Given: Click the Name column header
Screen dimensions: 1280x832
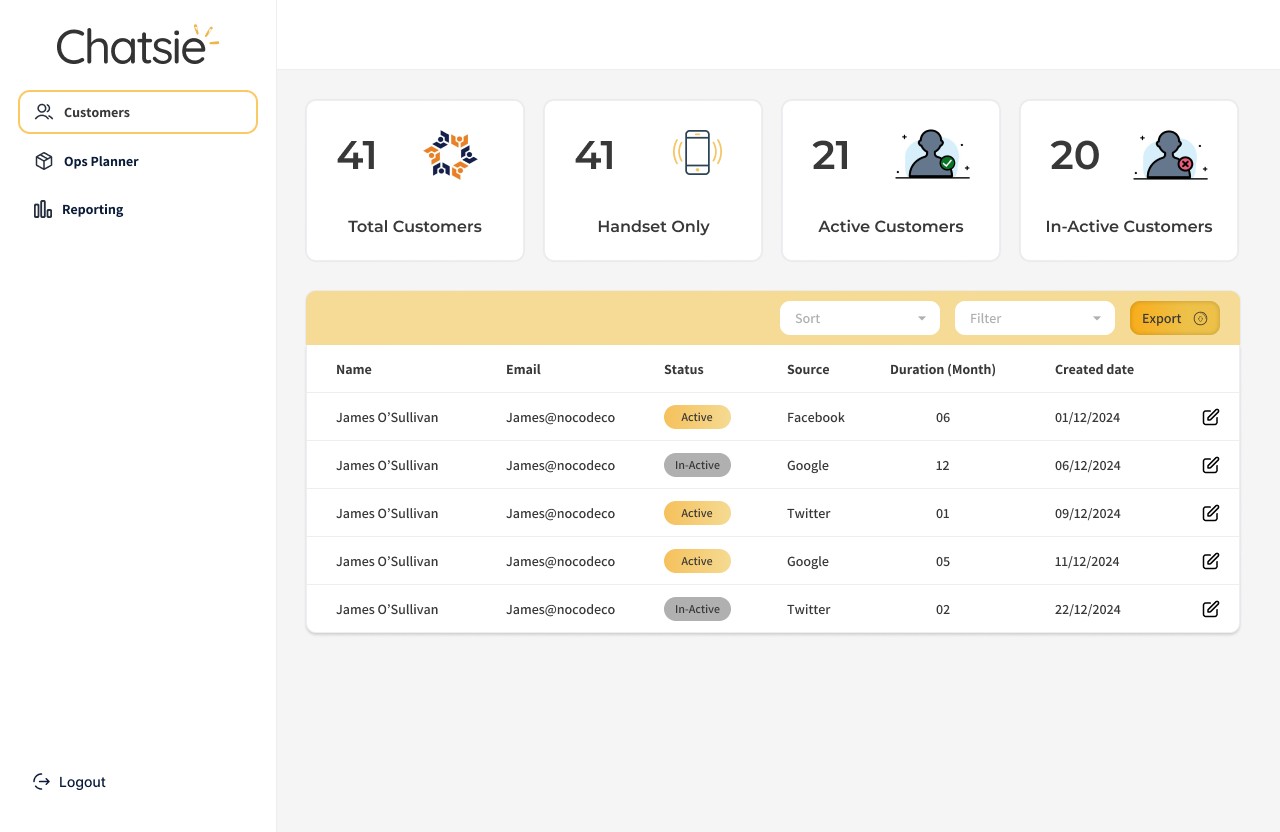Looking at the screenshot, I should click(x=354, y=369).
